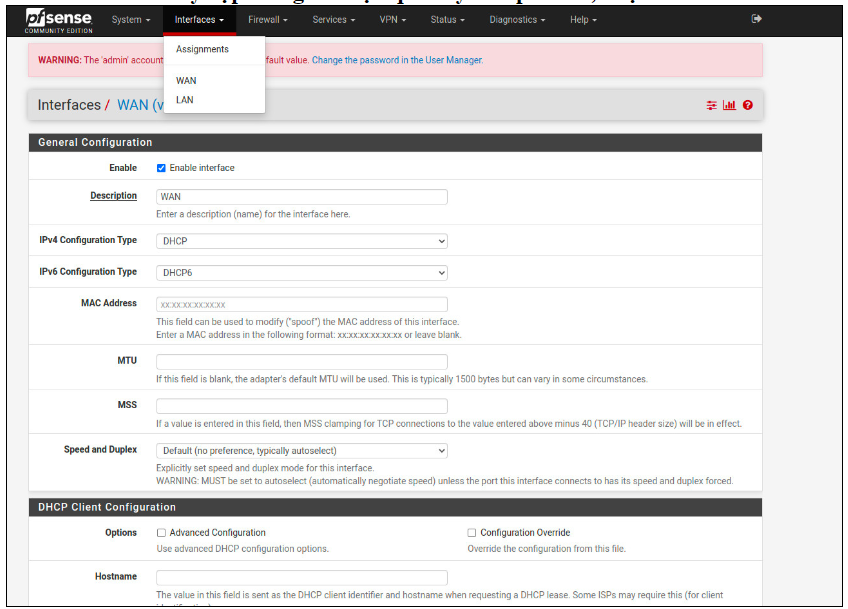This screenshot has height=609, width=848.
Task: Open the IPv4 Configuration Type dropdown
Action: tap(301, 241)
